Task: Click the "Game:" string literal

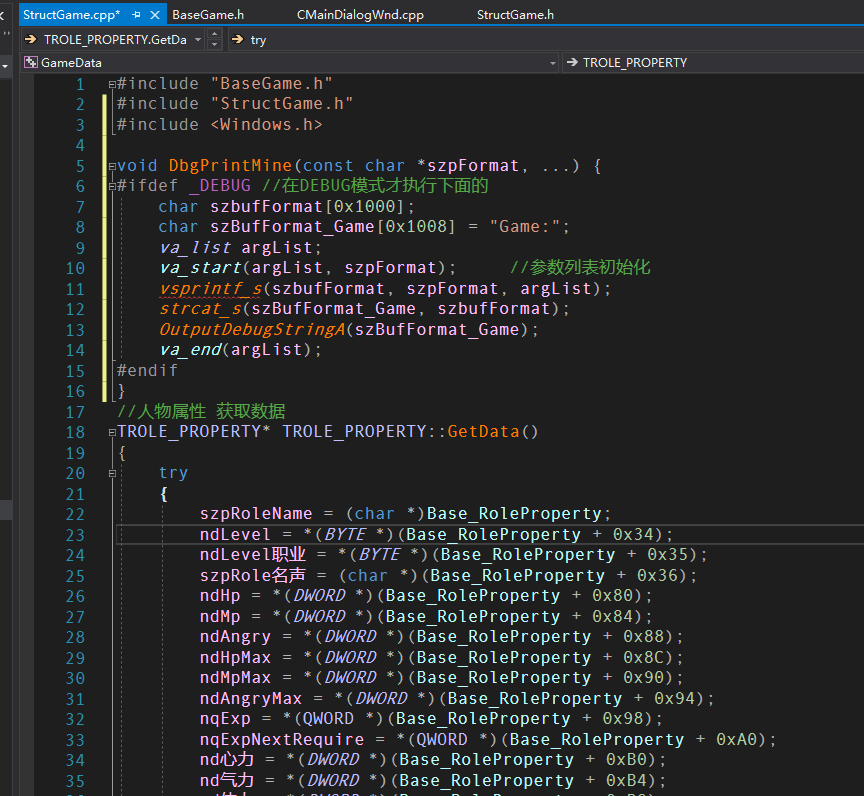Action: click(x=525, y=226)
